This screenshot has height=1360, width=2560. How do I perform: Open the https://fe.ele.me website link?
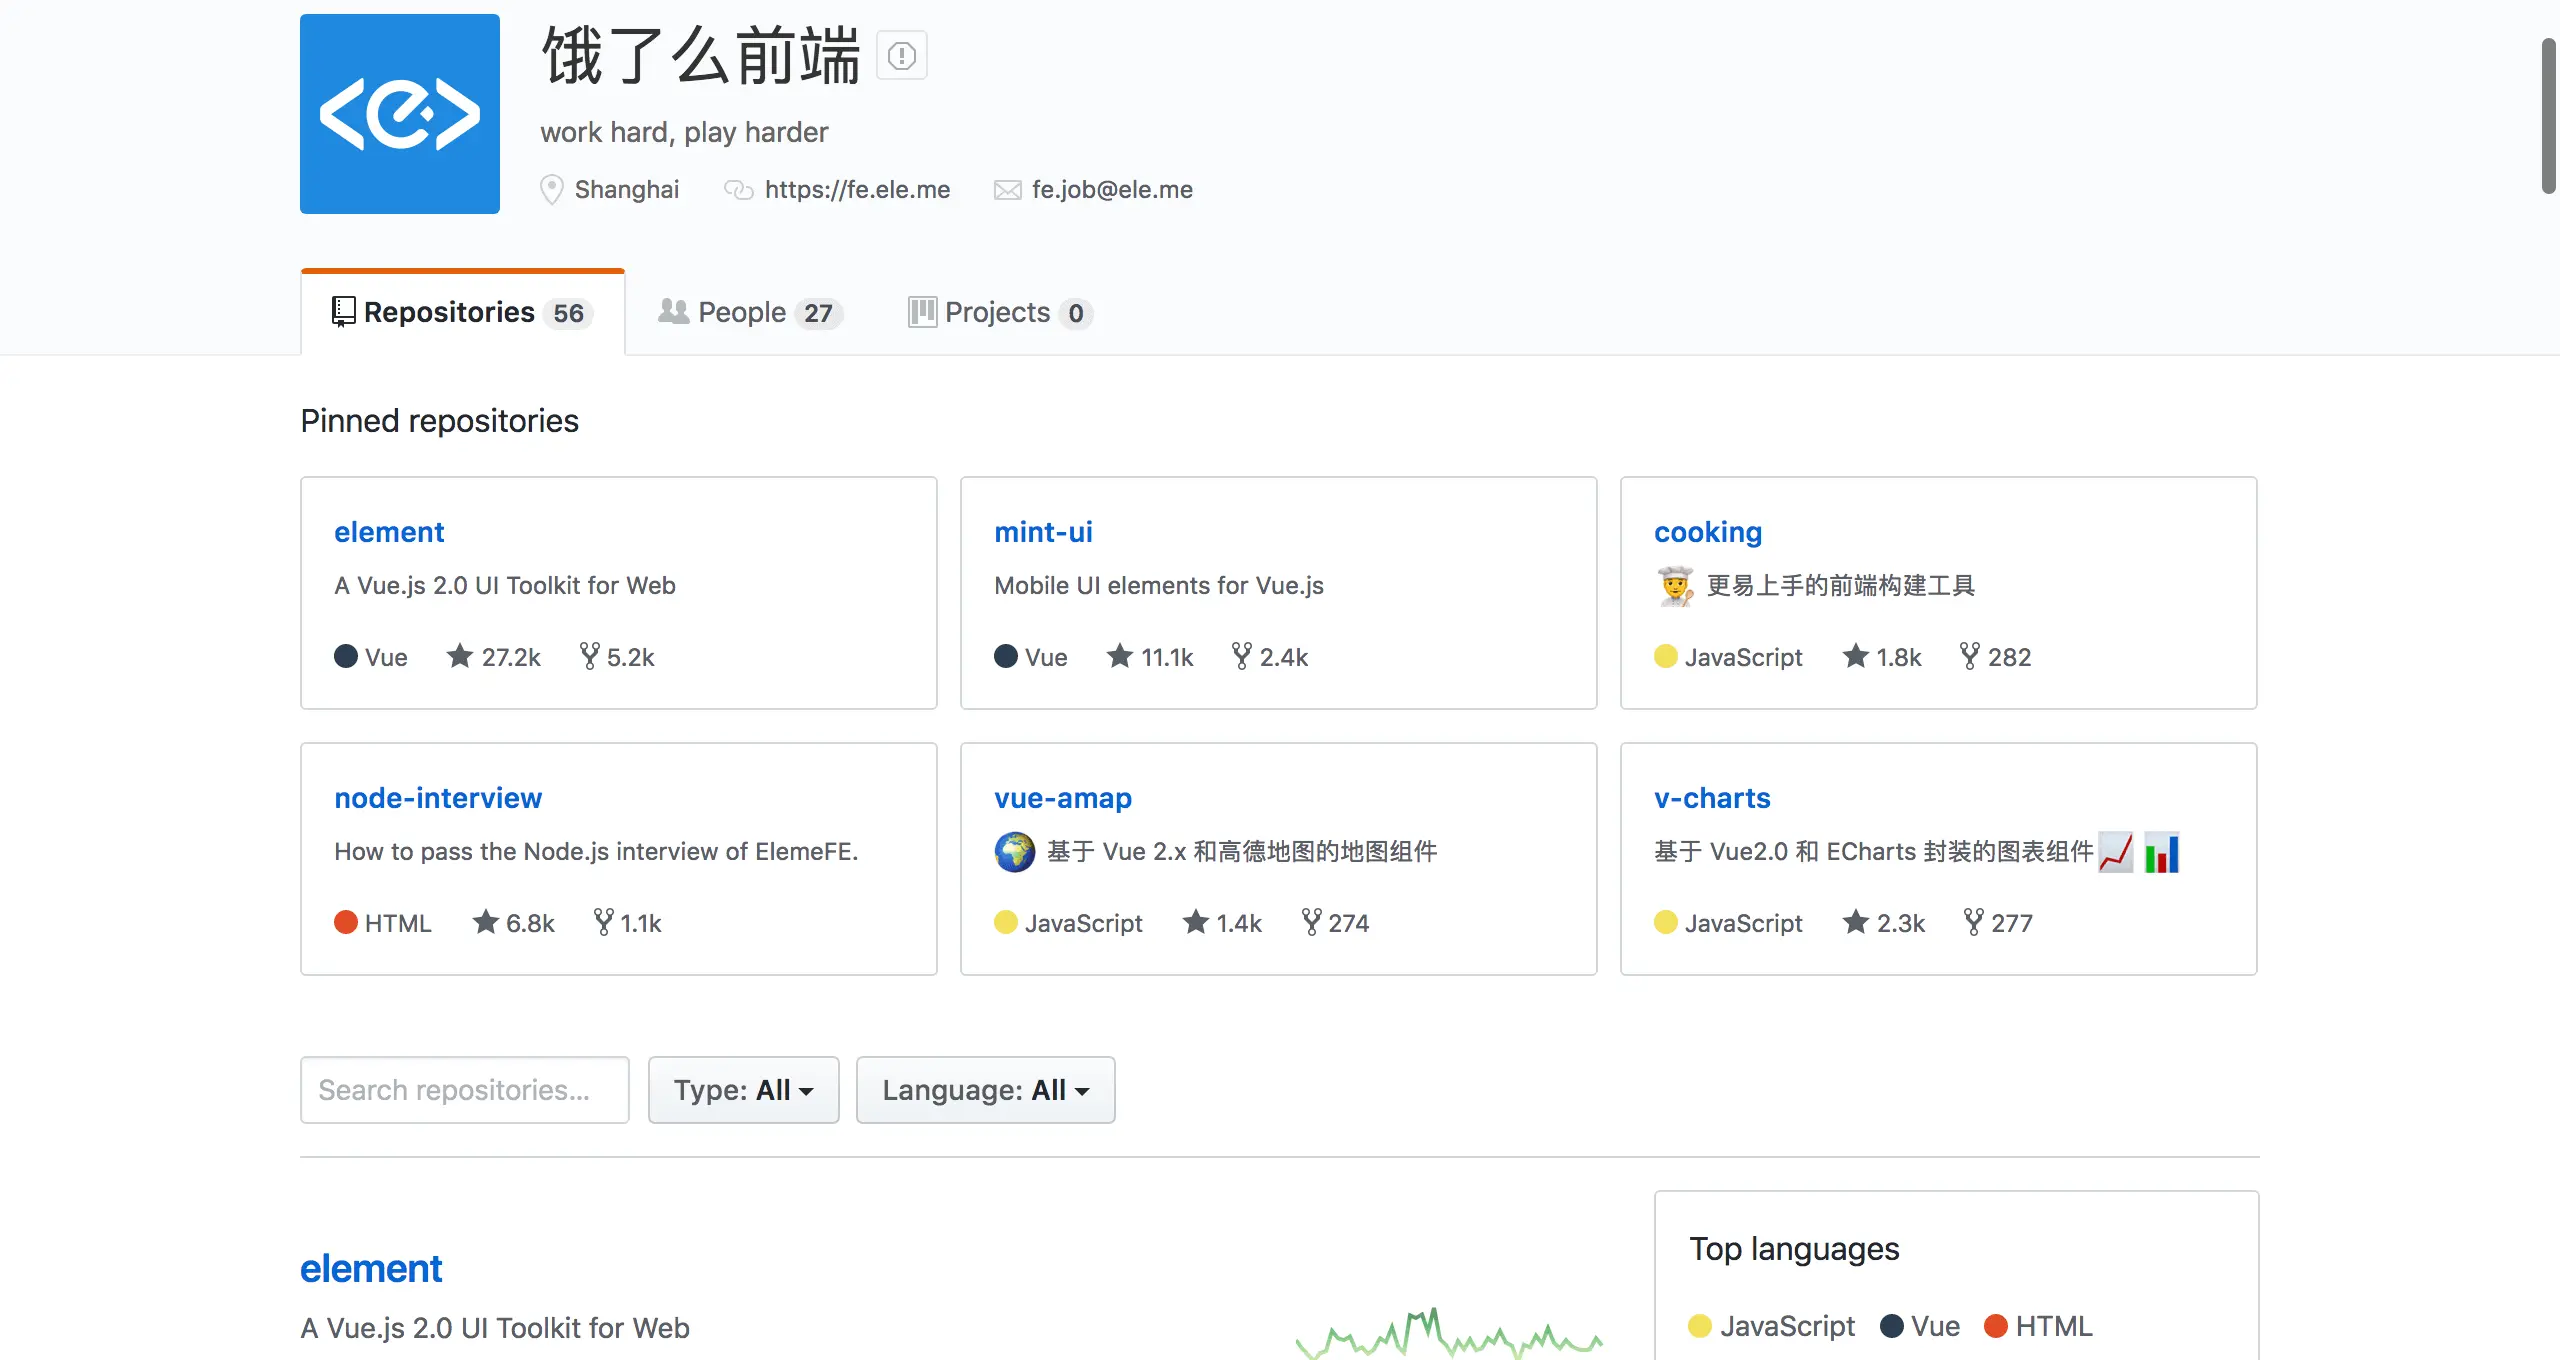(x=857, y=190)
